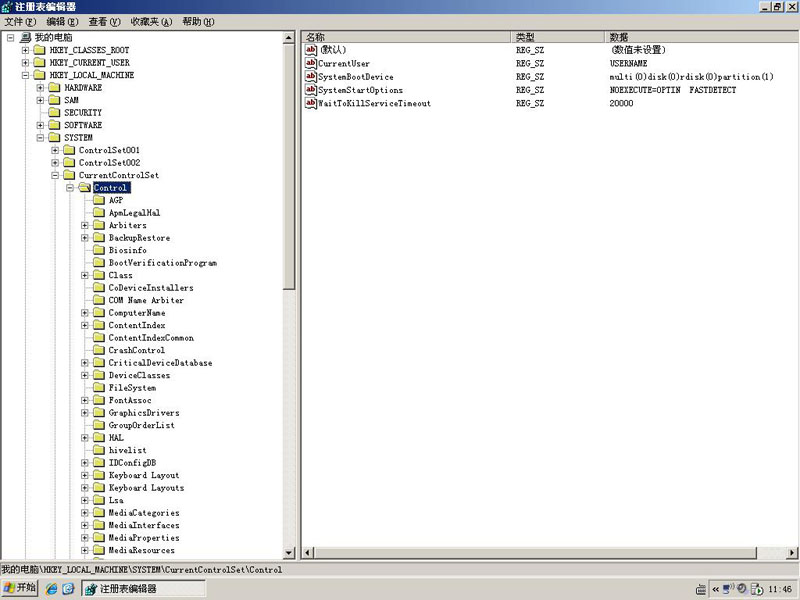Click the WaitToKillServiceTimeout value icon
Viewport: 800px width, 600px height.
[310, 103]
